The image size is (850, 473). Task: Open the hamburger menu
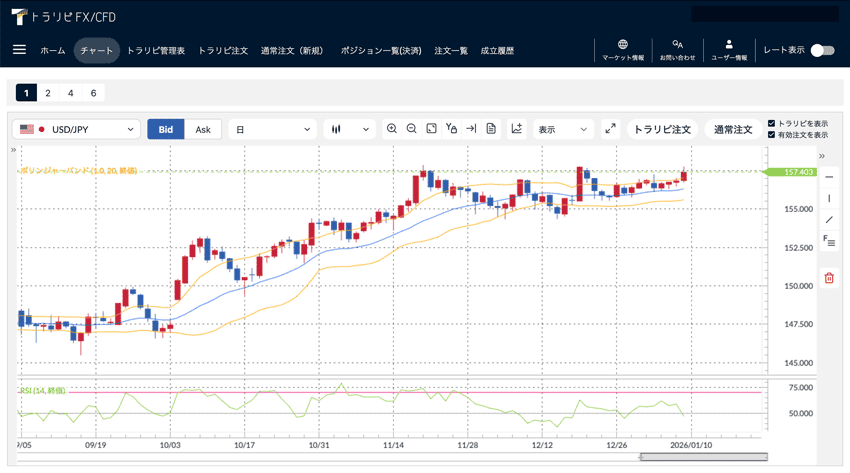click(x=19, y=50)
